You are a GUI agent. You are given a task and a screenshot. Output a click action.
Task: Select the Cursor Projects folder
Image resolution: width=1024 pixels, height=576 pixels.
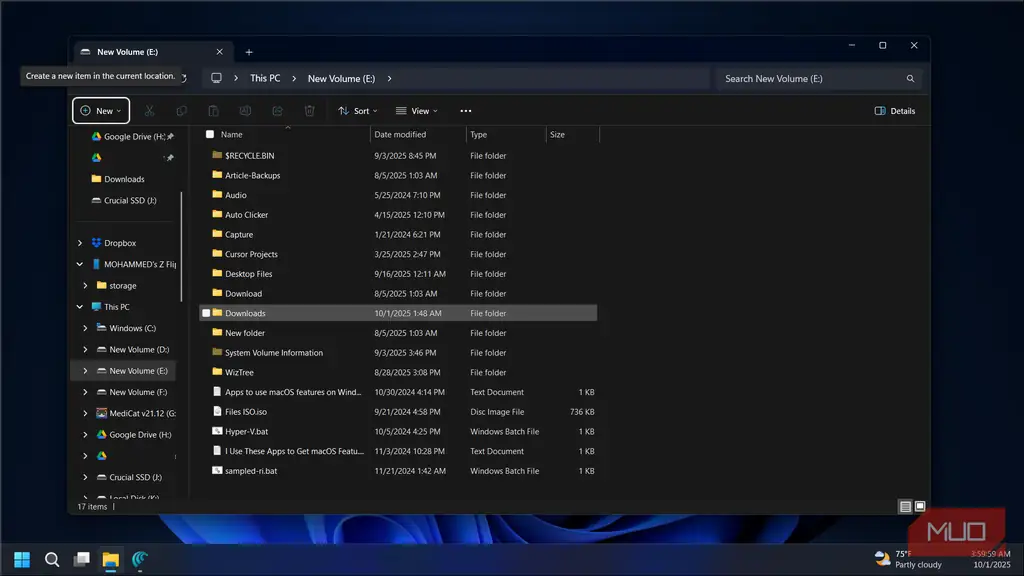click(x=398, y=255)
